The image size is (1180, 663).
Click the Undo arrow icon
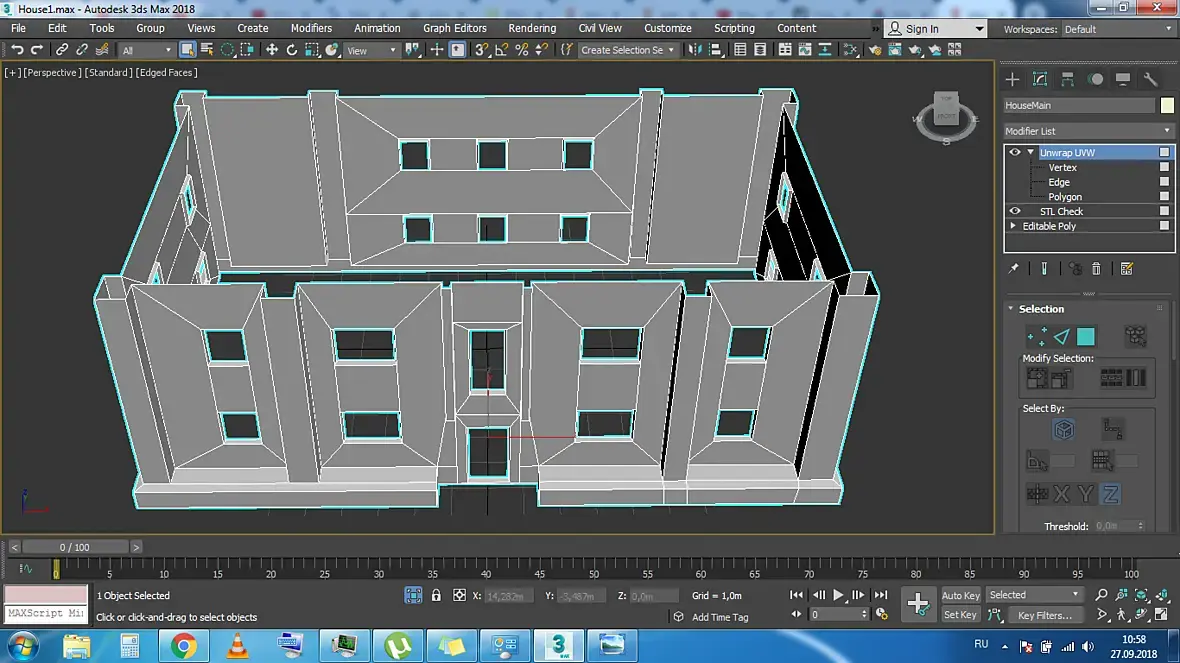click(17, 50)
